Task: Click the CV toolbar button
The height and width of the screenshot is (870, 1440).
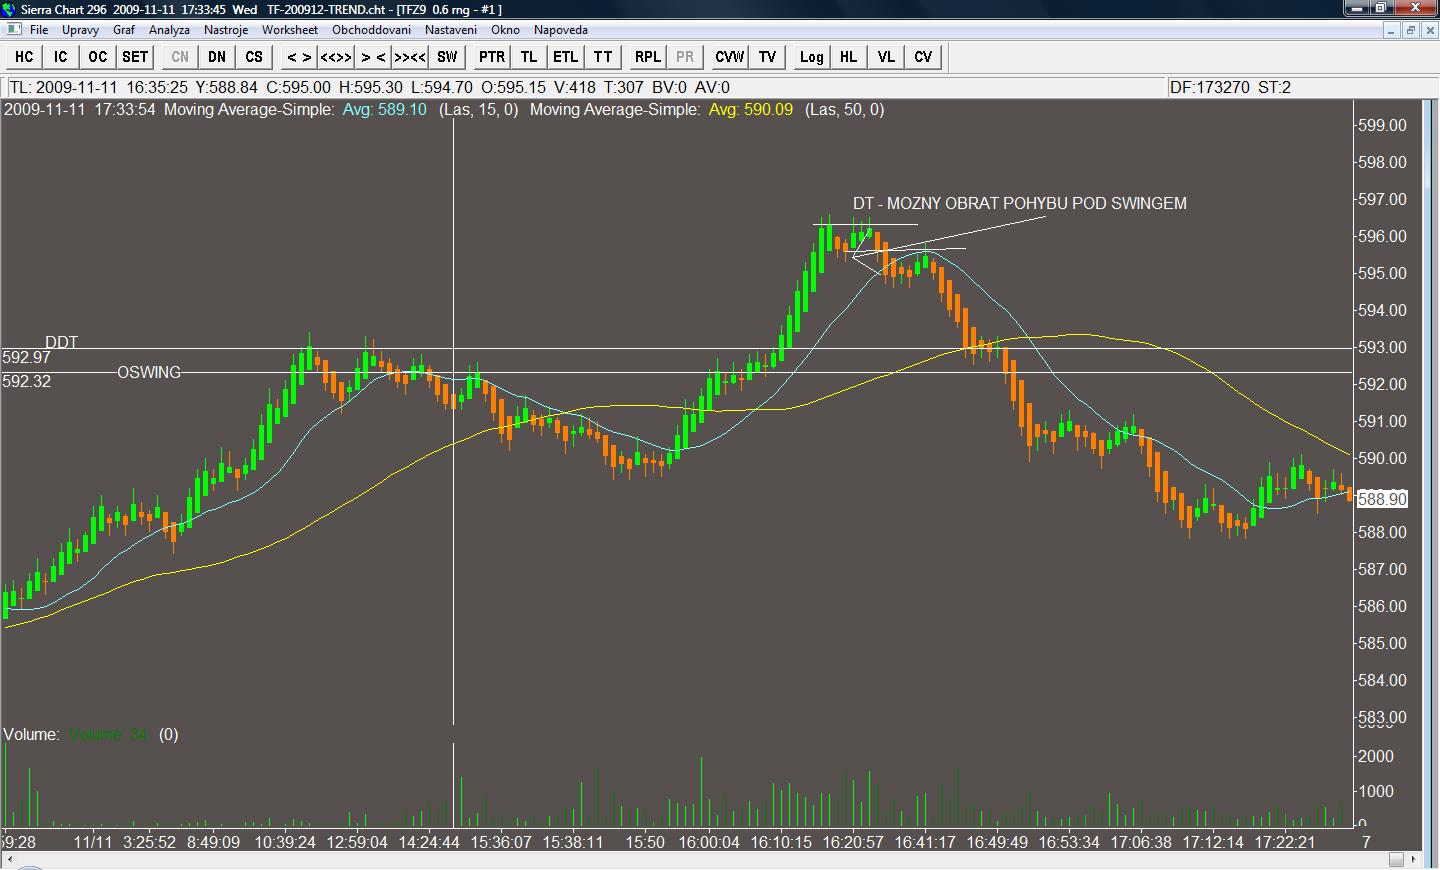Action: pos(923,57)
